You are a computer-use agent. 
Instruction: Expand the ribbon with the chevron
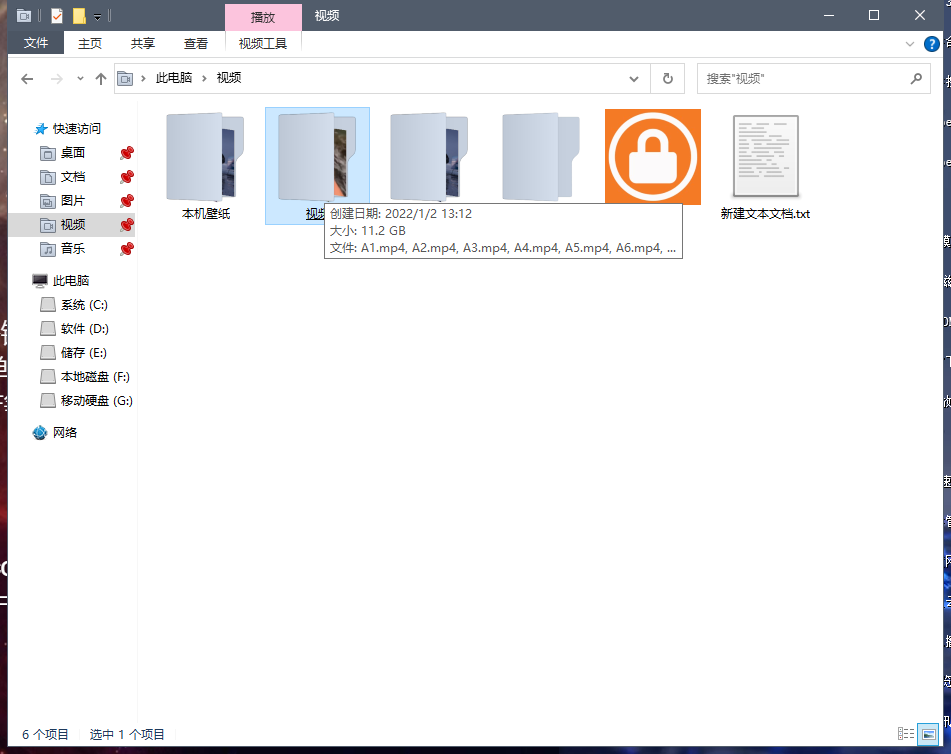pyautogui.click(x=909, y=44)
